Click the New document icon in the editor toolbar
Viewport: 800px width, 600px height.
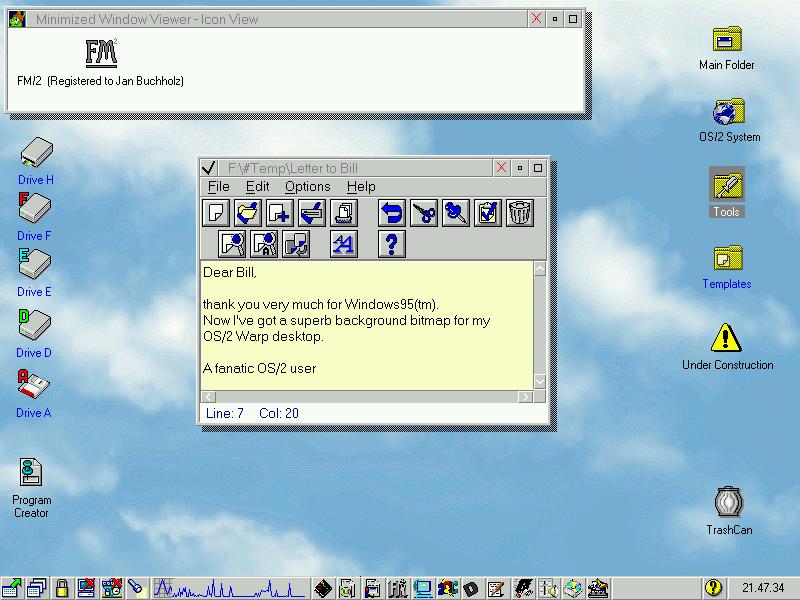[215, 212]
